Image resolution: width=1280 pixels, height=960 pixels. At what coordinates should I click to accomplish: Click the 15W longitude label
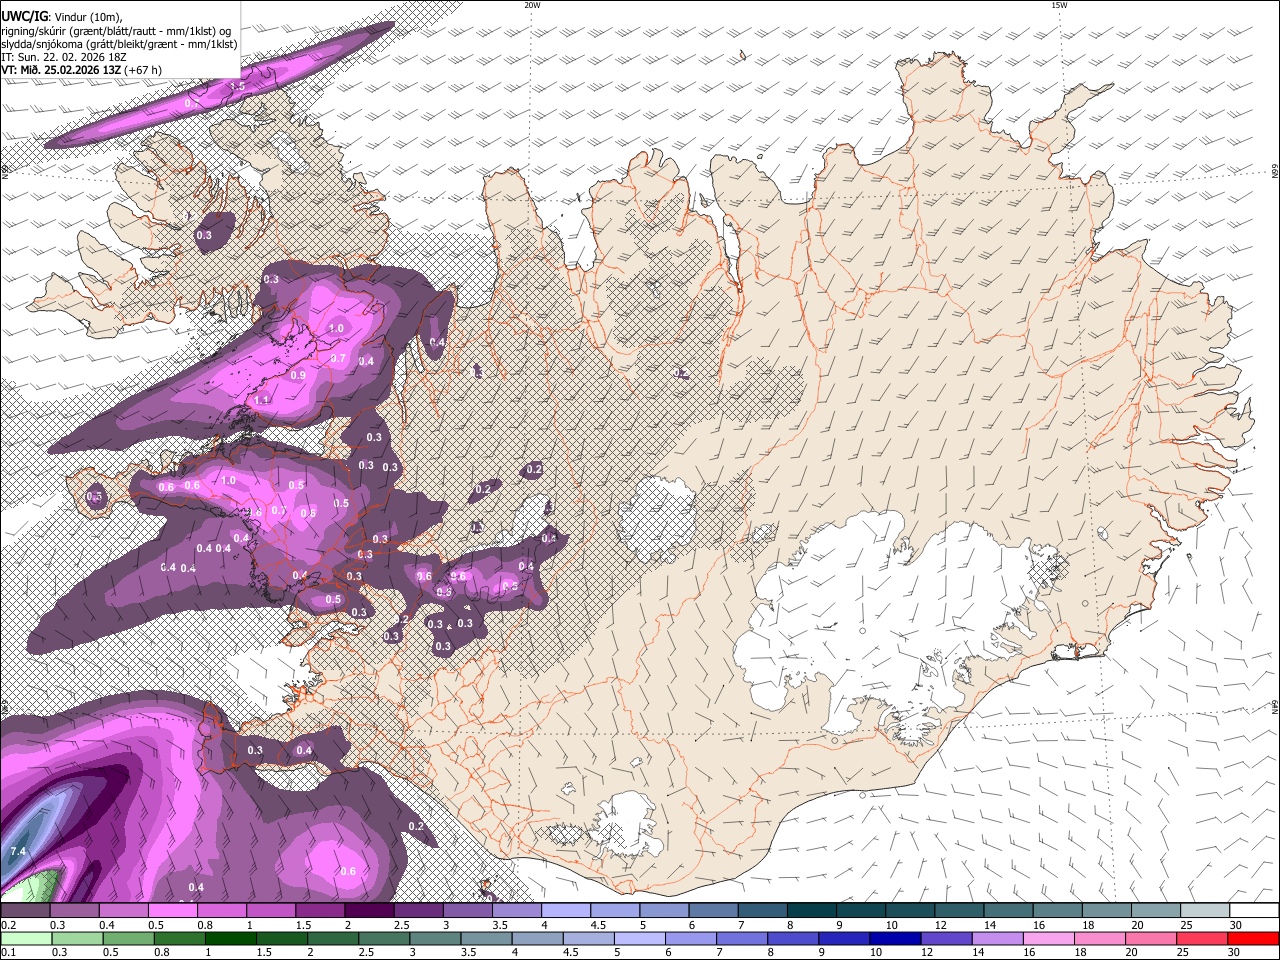click(1059, 5)
